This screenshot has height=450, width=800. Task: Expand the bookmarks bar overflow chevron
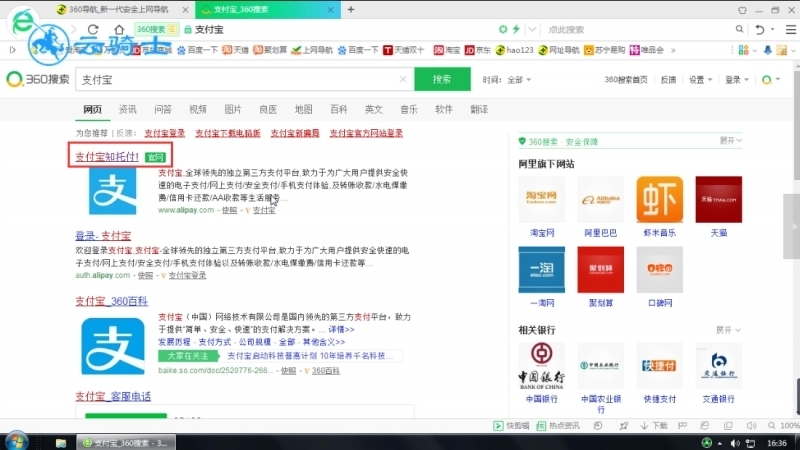click(673, 50)
